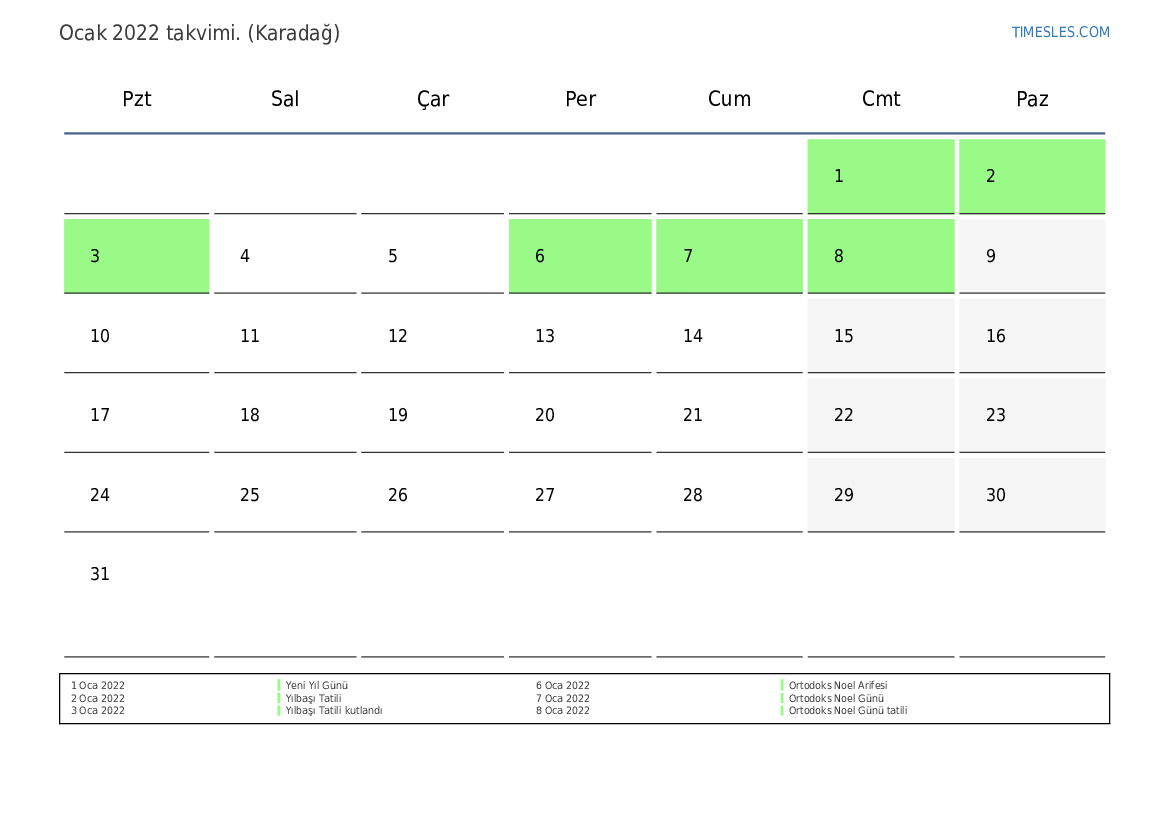Select day 3 highlighted in green
Screen dimensions: 1169x827
point(137,256)
